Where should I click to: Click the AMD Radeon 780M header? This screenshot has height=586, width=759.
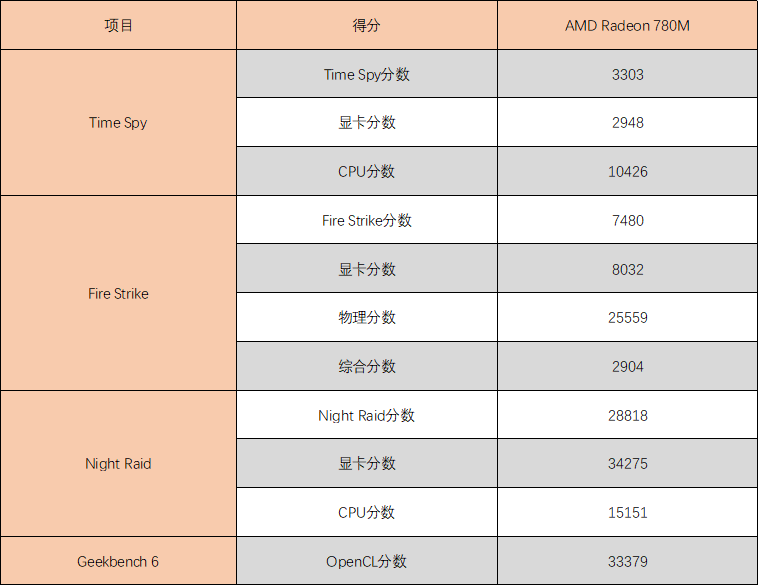coord(627,25)
